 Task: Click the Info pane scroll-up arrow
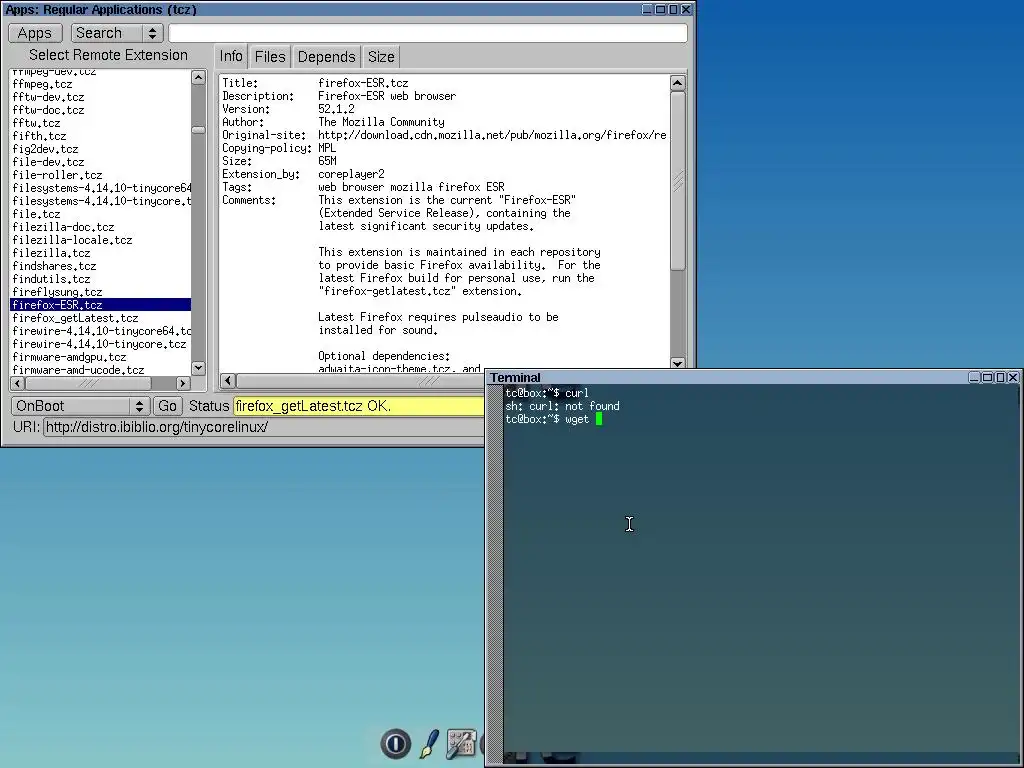(677, 83)
